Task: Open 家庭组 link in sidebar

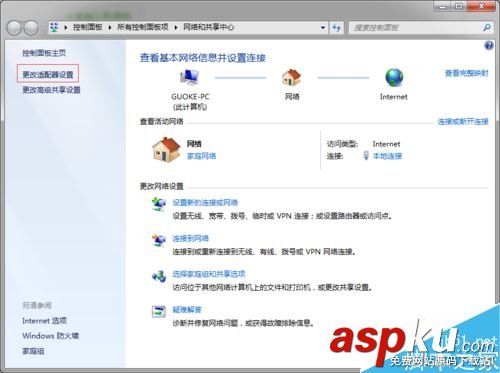Action: pyautogui.click(x=33, y=351)
